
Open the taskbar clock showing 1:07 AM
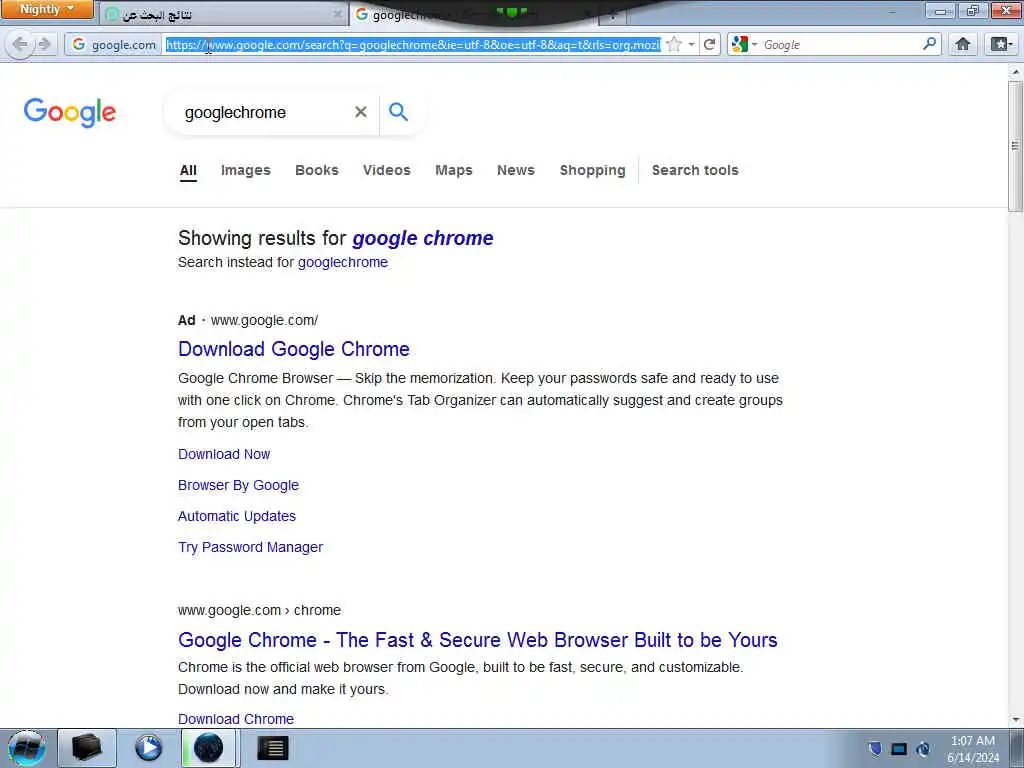coord(973,749)
